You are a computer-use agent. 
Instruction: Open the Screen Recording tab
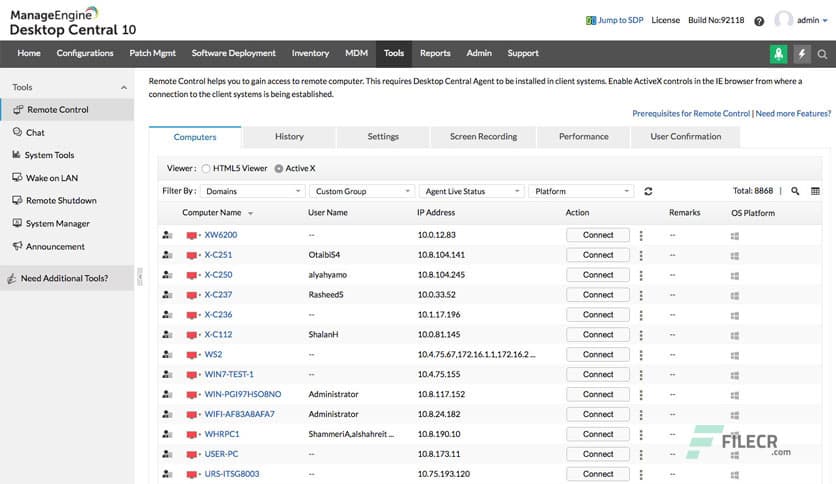[483, 136]
